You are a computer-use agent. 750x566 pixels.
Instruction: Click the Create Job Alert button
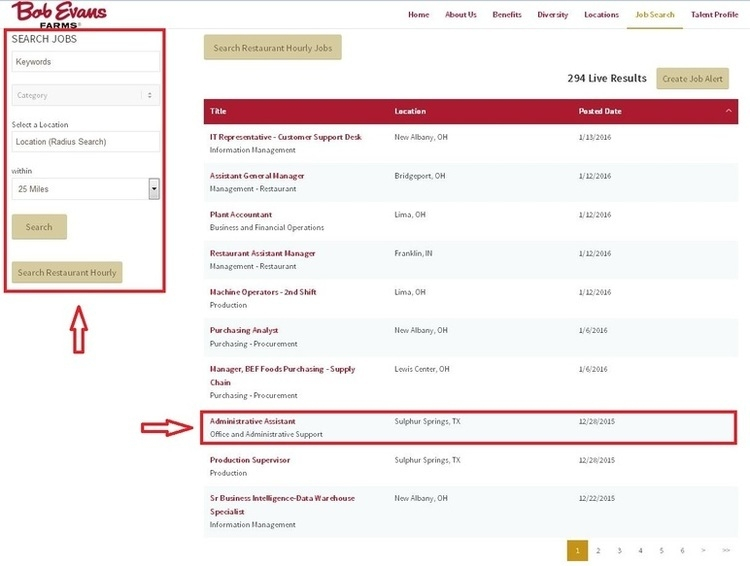692,78
